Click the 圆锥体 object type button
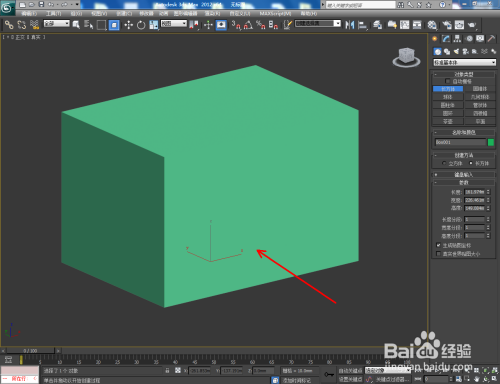The width and height of the screenshot is (500, 384). click(480, 89)
